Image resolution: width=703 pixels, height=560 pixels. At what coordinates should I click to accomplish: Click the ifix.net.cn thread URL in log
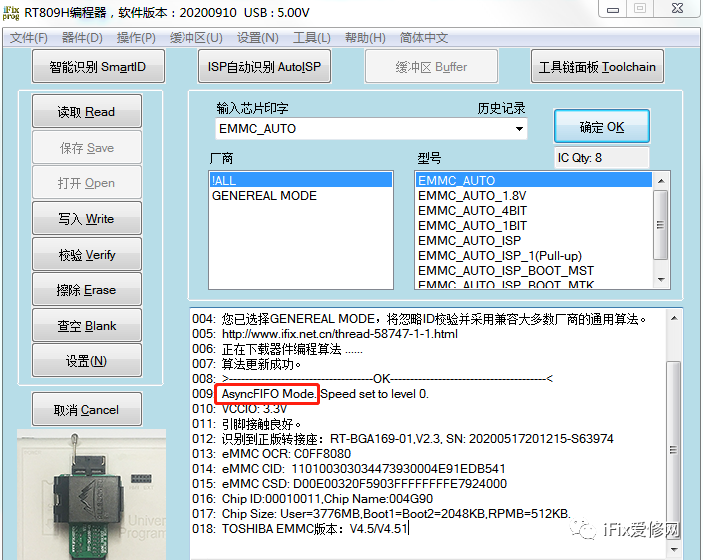point(340,334)
